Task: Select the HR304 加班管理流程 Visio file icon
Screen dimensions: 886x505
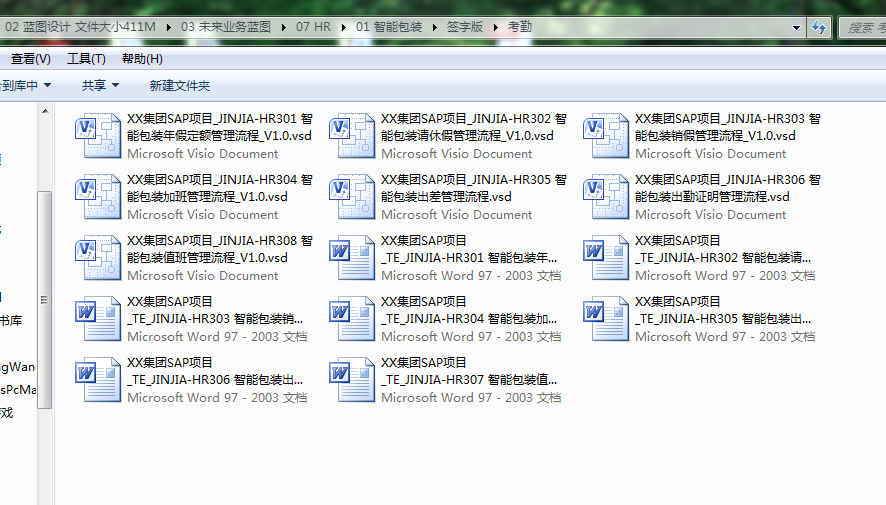Action: (99, 197)
